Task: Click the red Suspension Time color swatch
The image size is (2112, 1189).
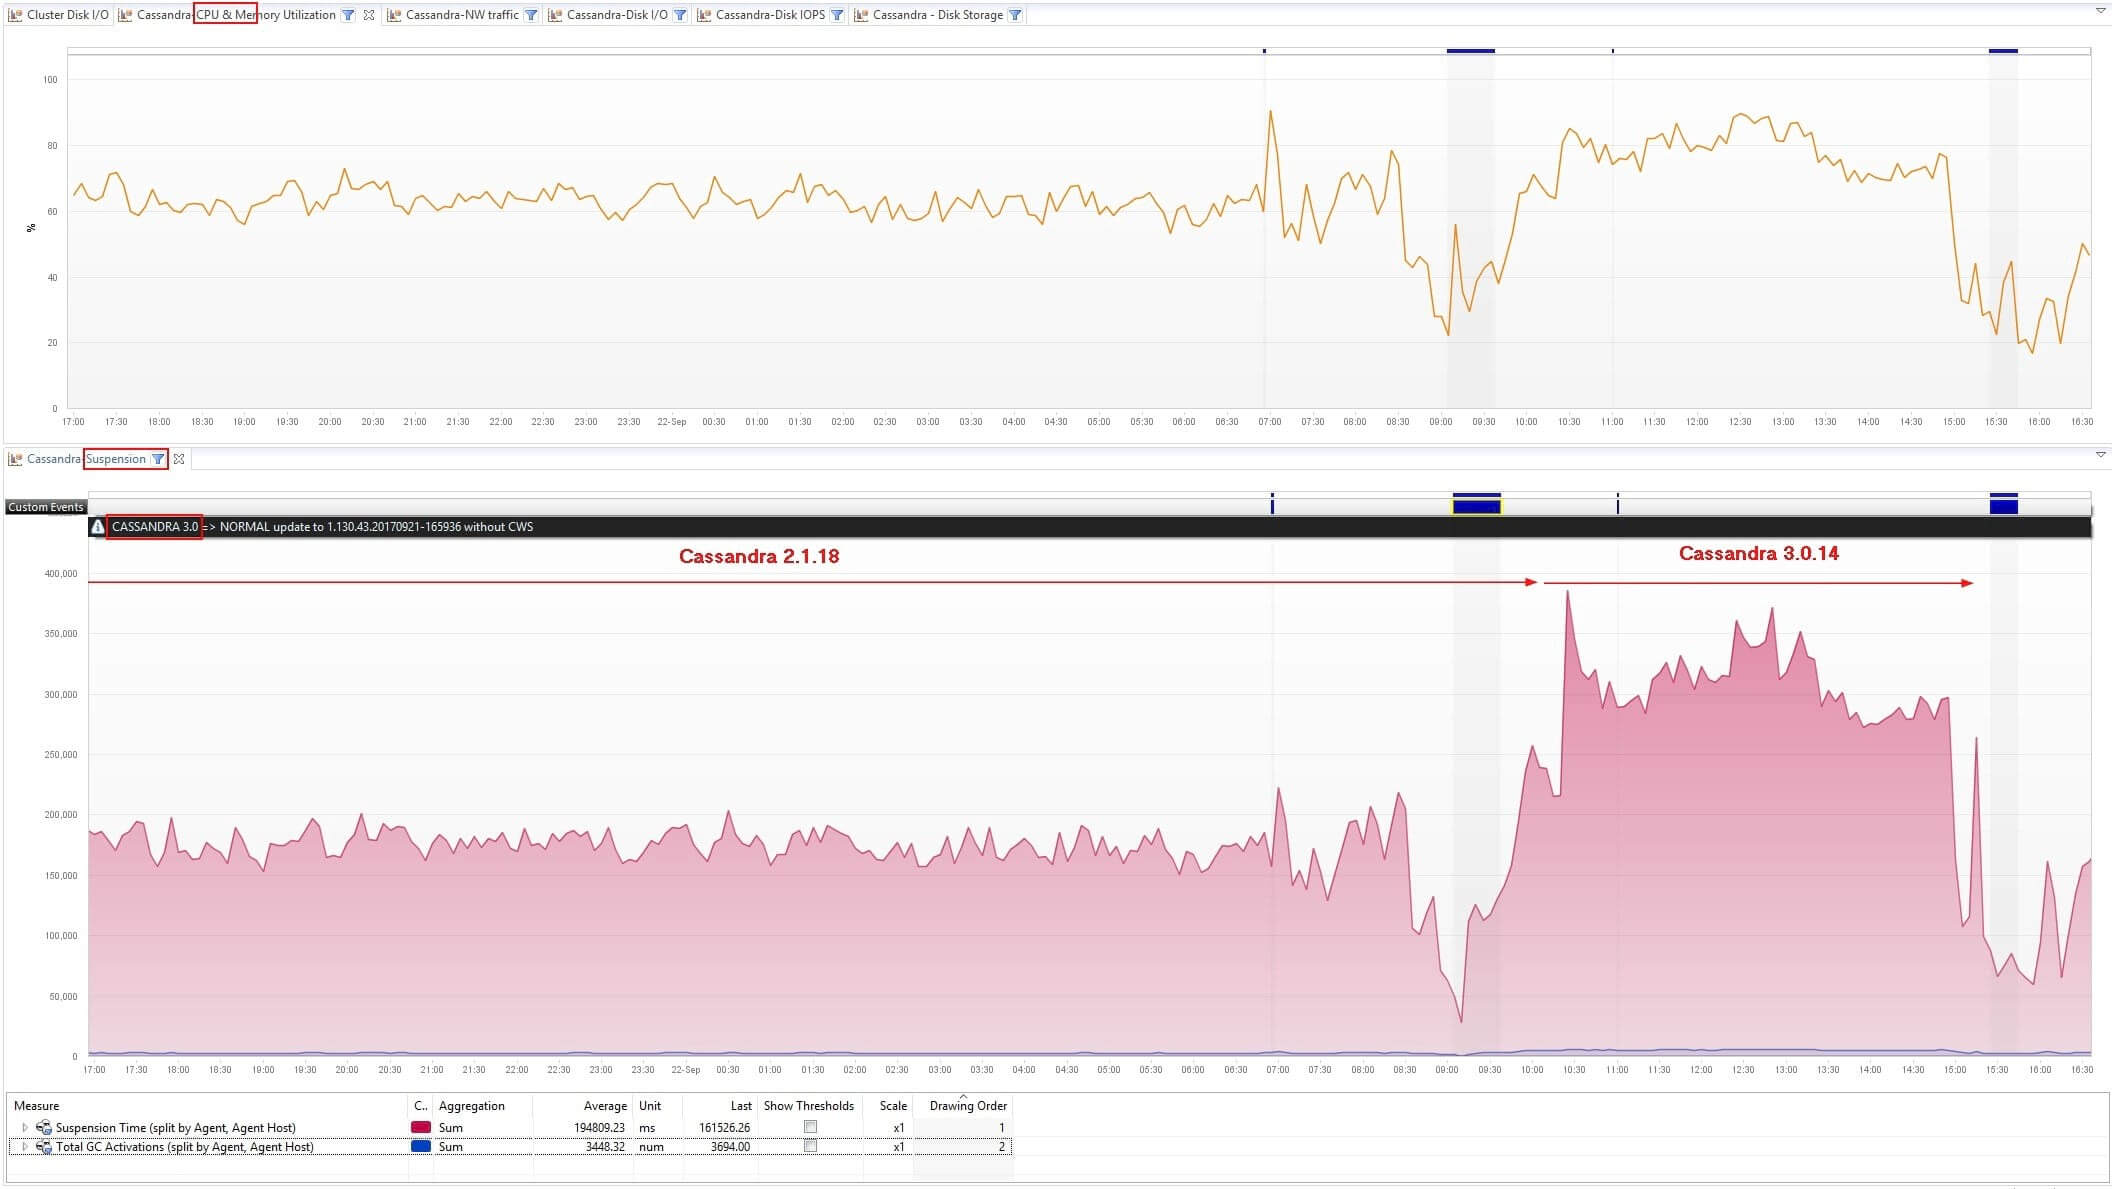Action: click(x=421, y=1127)
